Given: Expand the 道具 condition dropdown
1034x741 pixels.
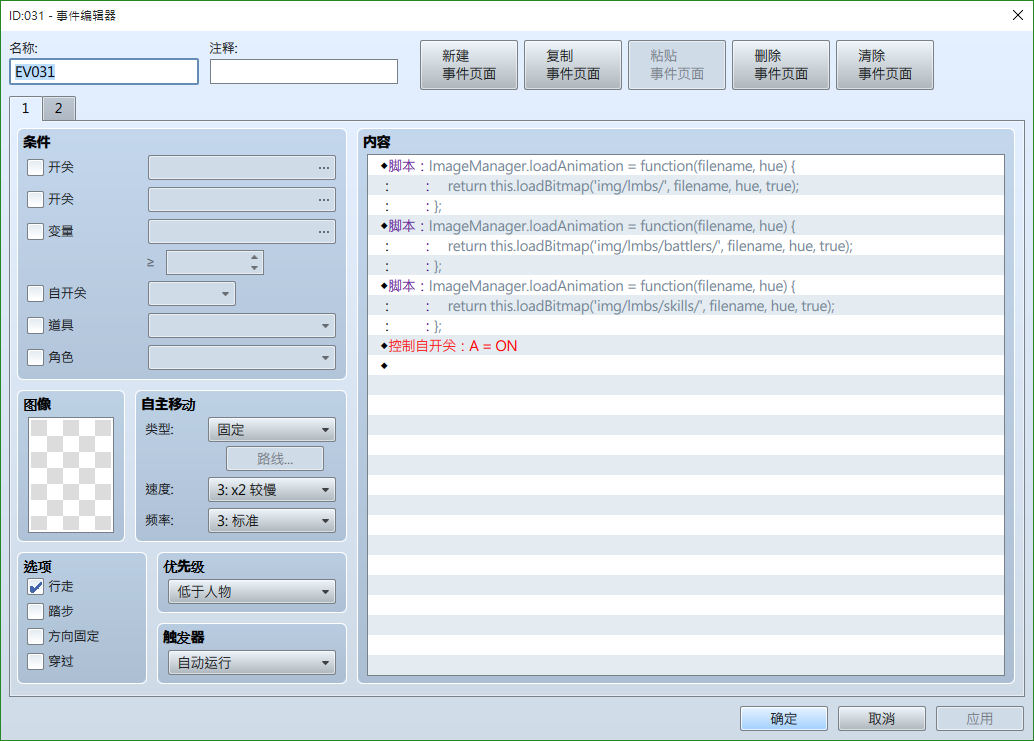Looking at the screenshot, I should pyautogui.click(x=242, y=326).
